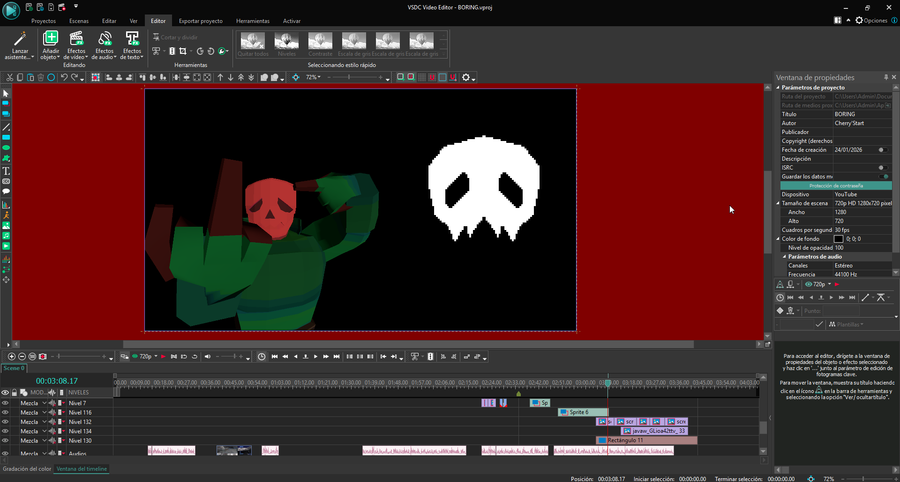Collapse Parámetros de proyecto section
The height and width of the screenshot is (482, 900).
(x=779, y=88)
